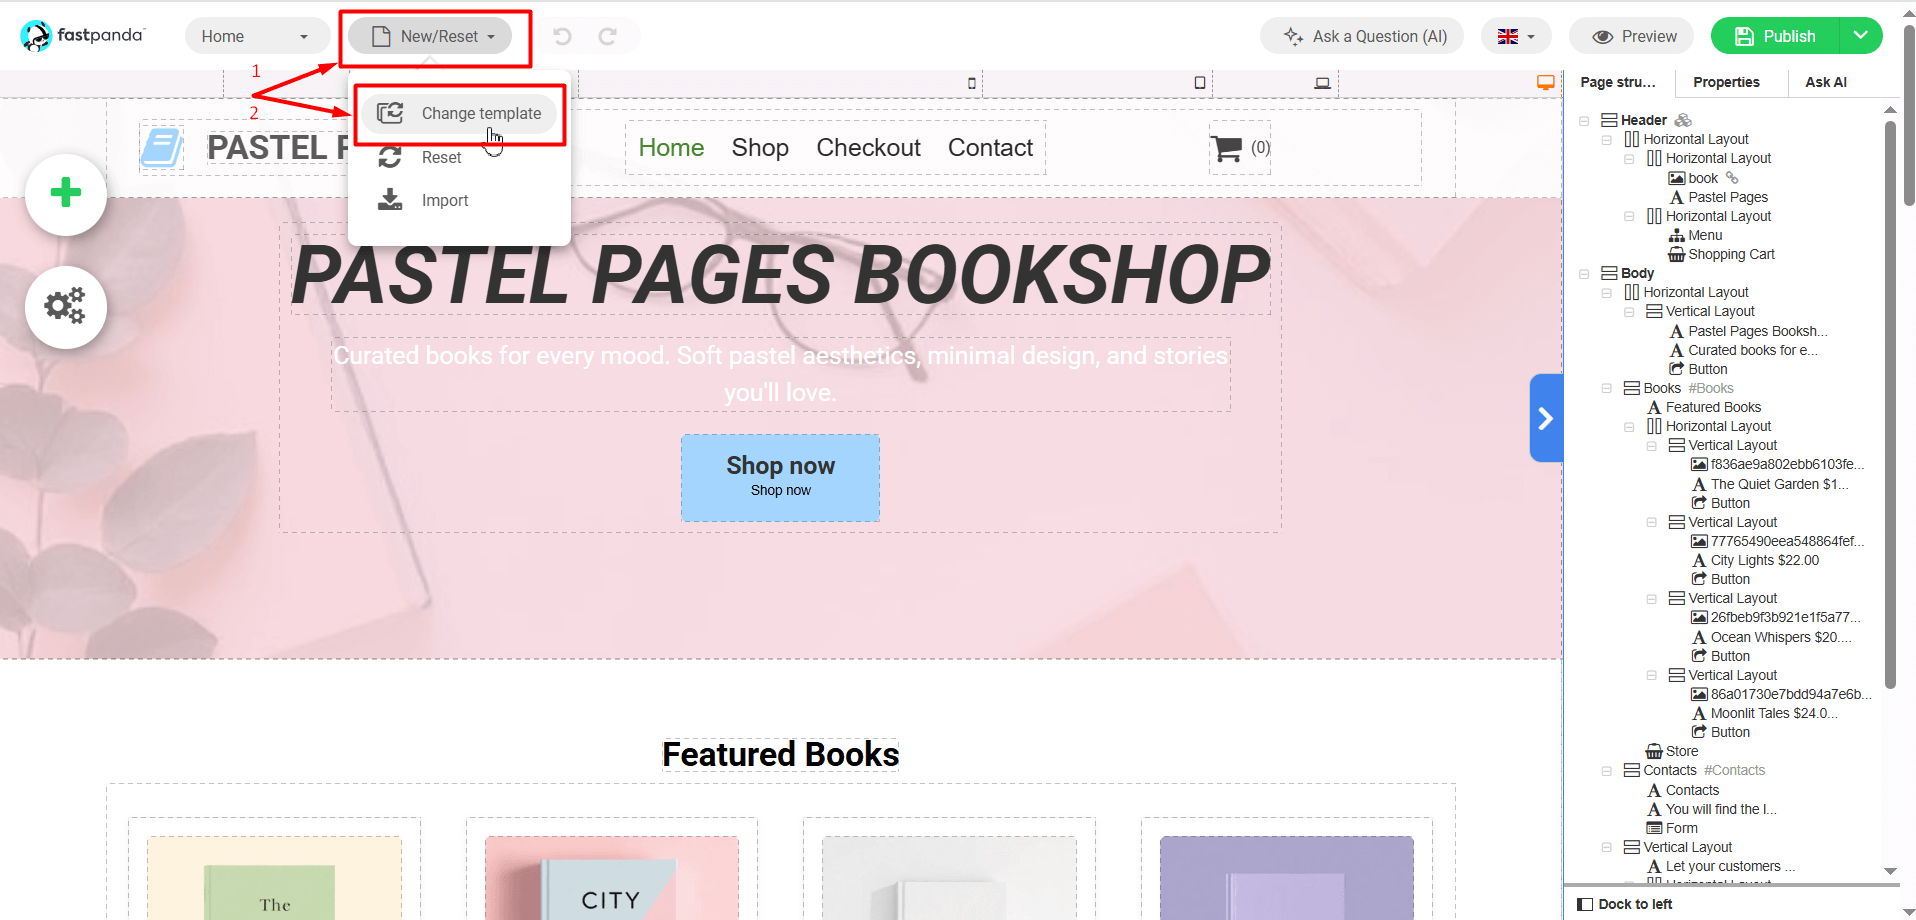Select the laptop viewport icon

(1322, 83)
